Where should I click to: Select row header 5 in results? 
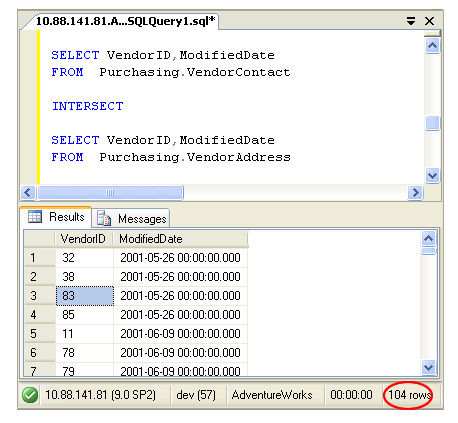click(x=40, y=334)
